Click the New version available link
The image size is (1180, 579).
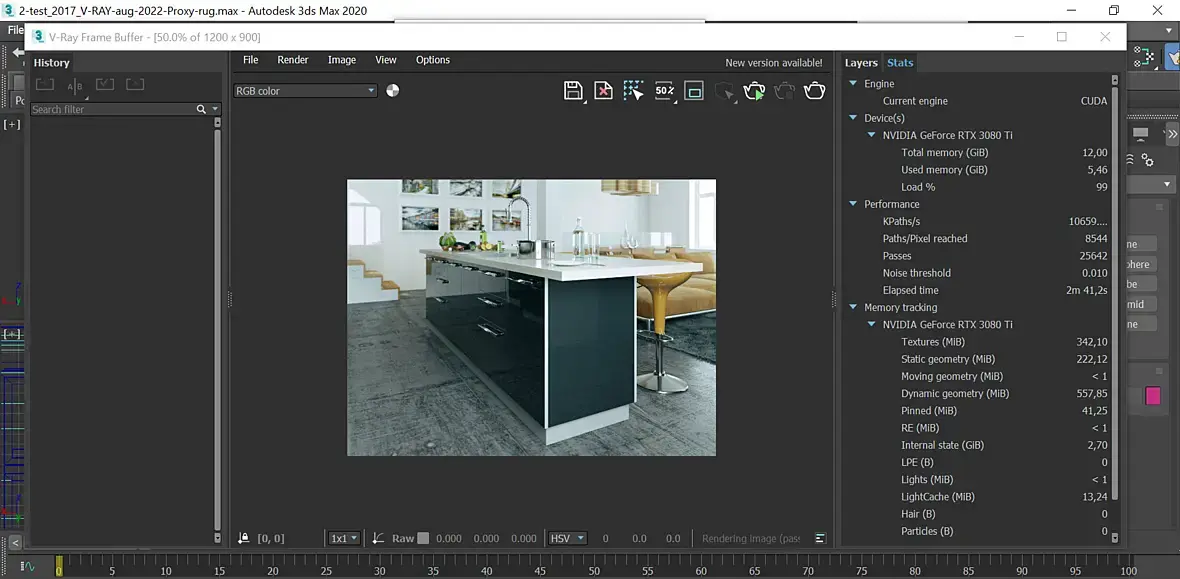tap(773, 63)
